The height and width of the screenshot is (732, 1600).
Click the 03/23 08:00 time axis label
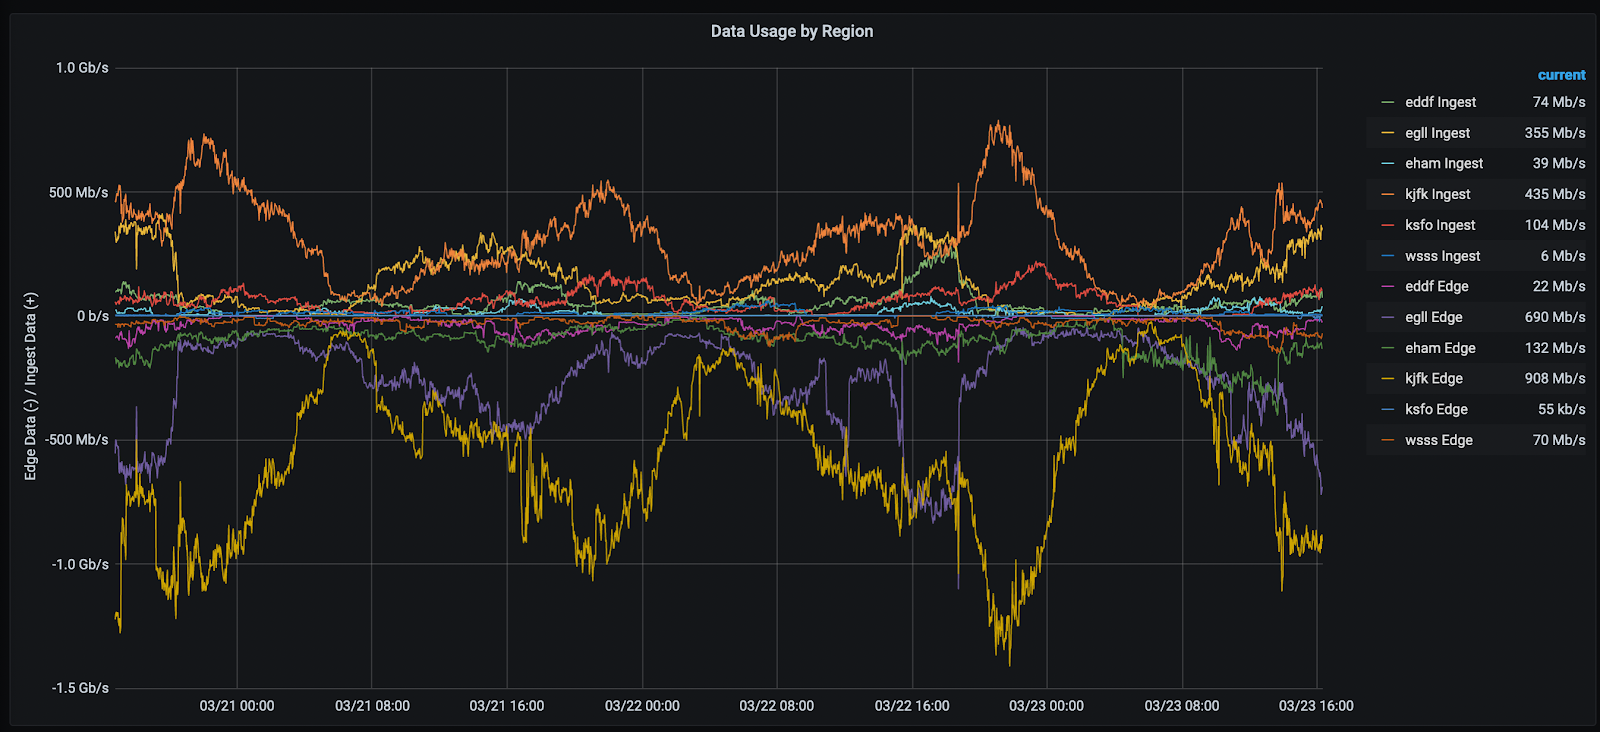pos(1182,706)
